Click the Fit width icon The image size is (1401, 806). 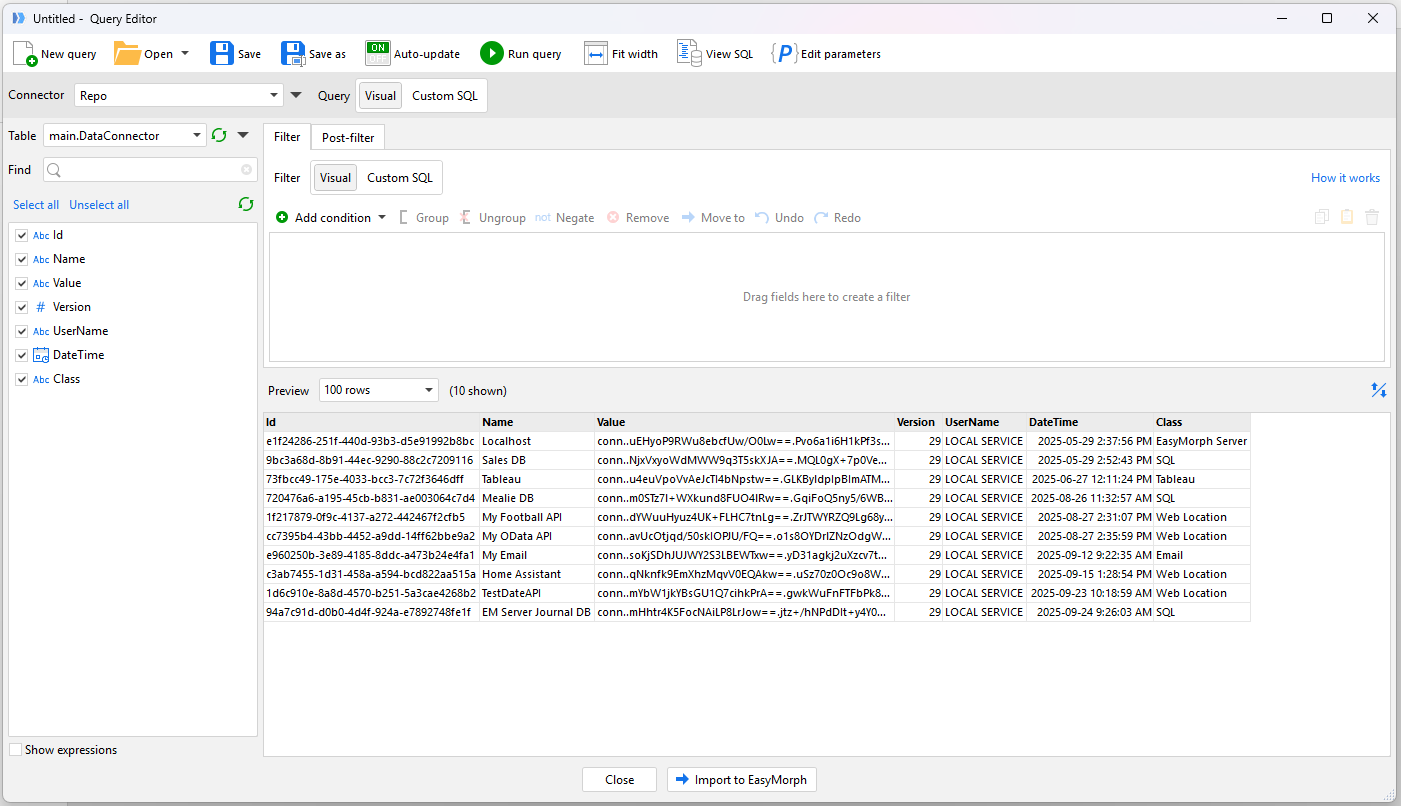(x=596, y=54)
